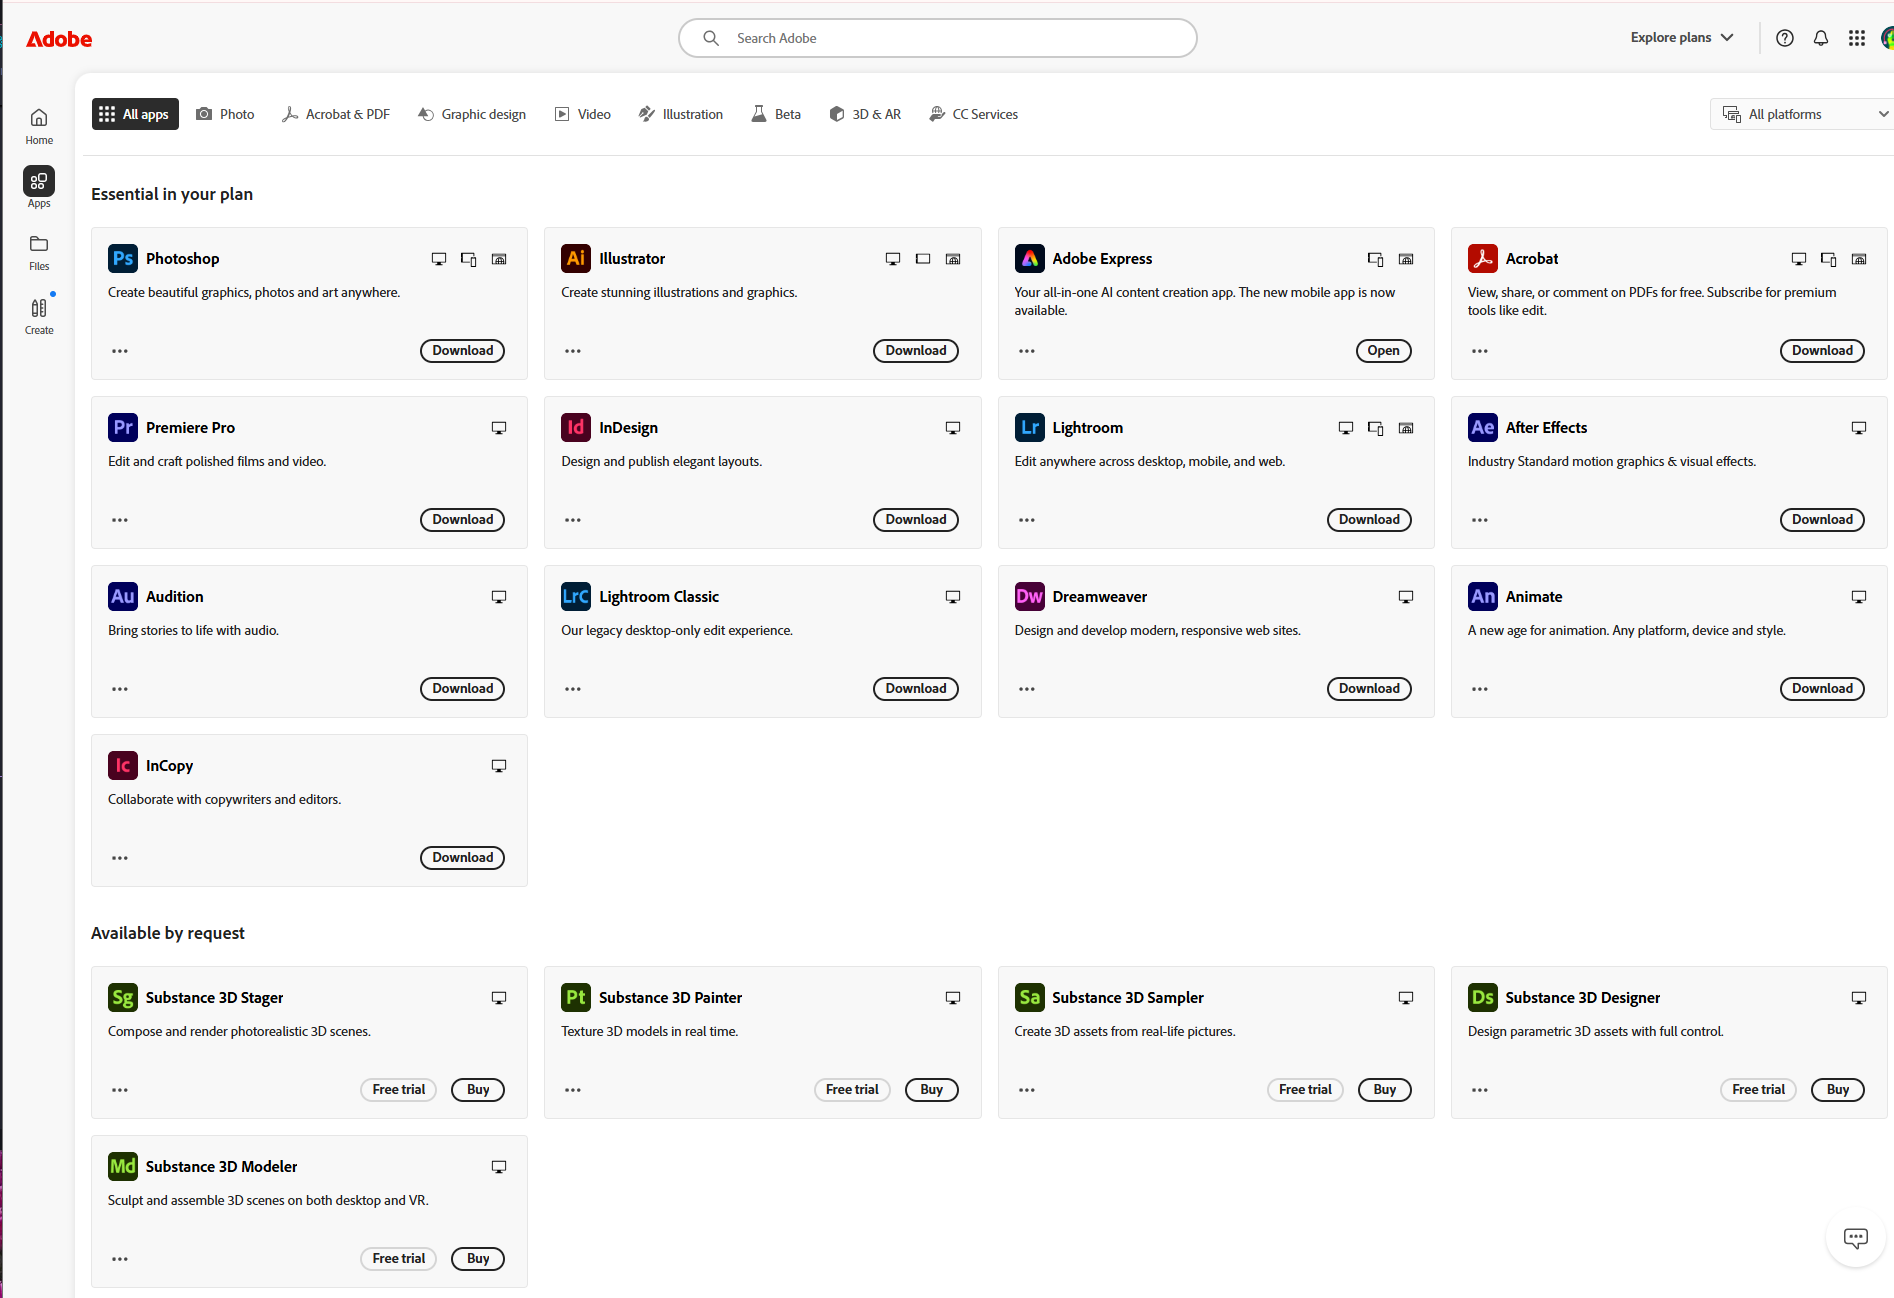Viewport: 1894px width, 1298px height.
Task: Start Substance 3D Painter free trial
Action: tap(852, 1090)
